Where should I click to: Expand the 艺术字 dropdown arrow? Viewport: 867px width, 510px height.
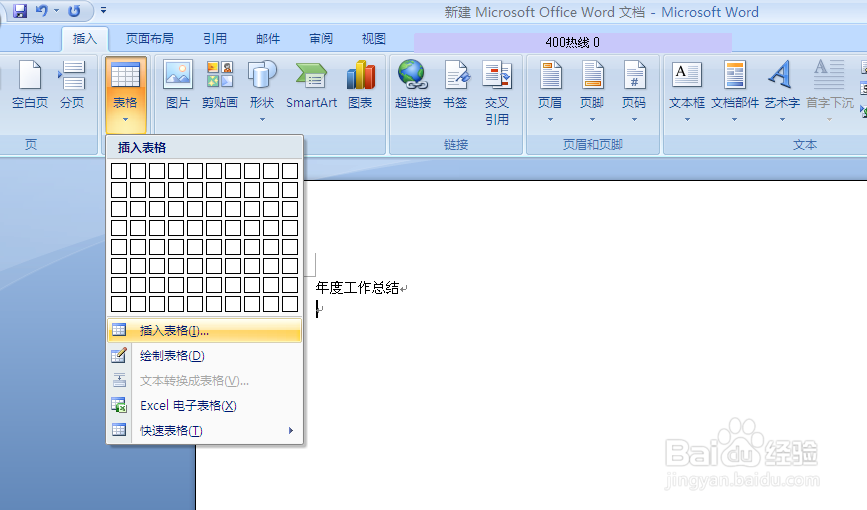point(782,119)
